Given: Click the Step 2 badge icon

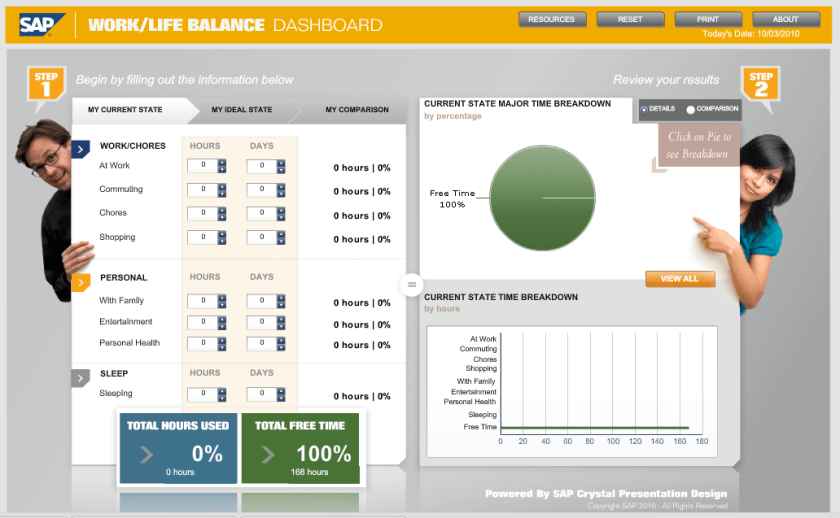Looking at the screenshot, I should [760, 84].
